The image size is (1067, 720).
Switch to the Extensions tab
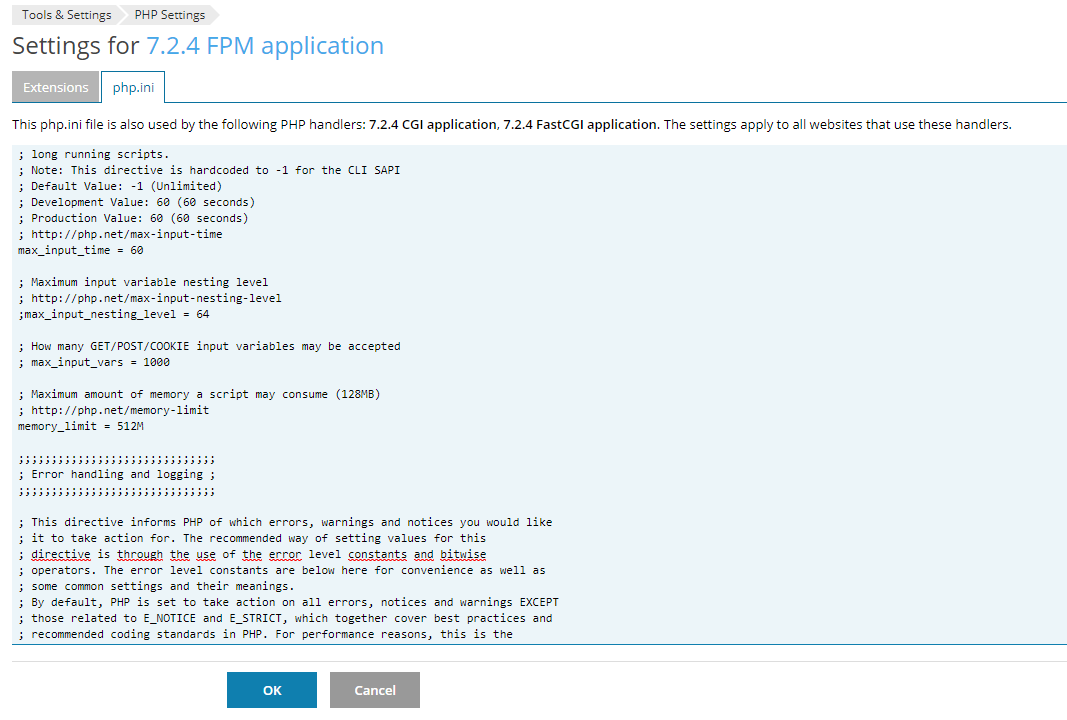(56, 87)
